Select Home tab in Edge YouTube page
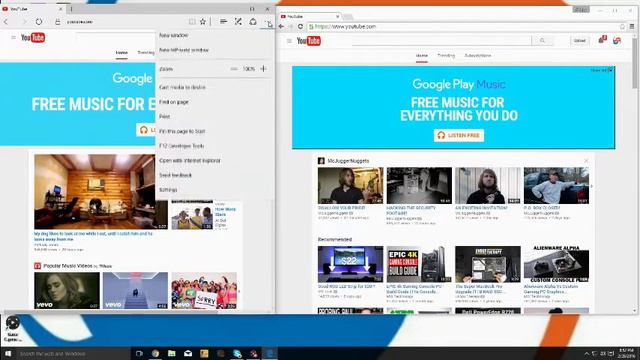 pos(121,53)
